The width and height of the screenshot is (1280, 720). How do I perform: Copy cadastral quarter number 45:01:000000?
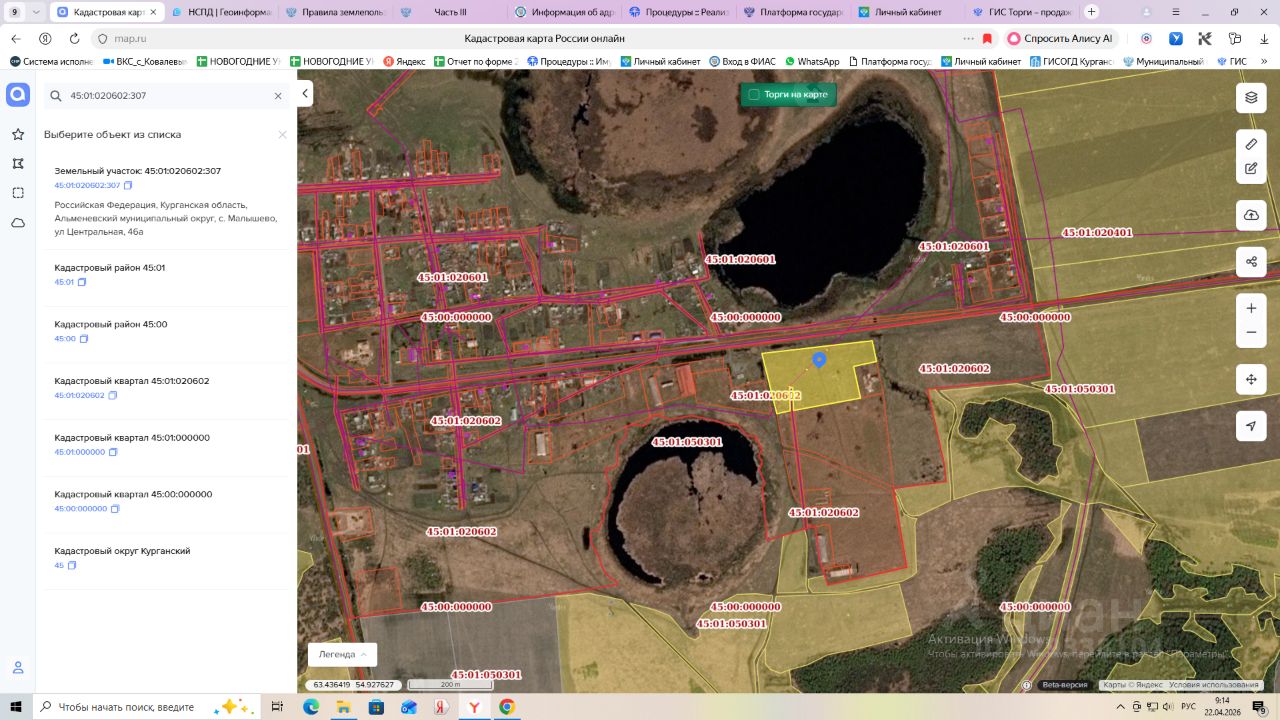(113, 452)
